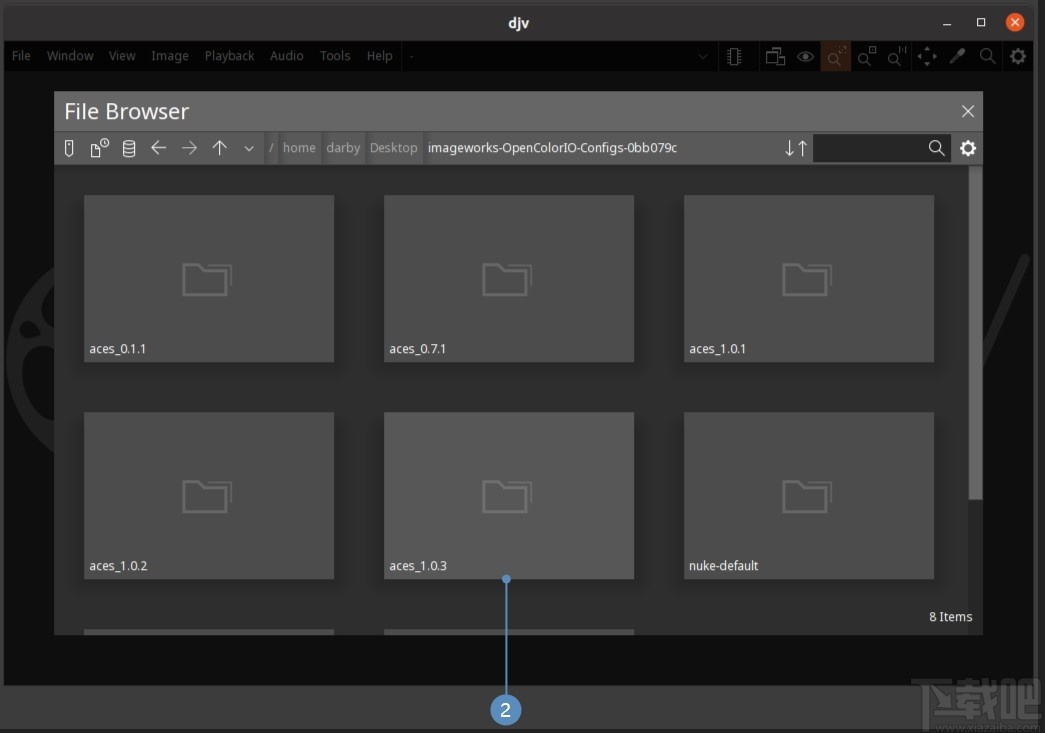Open the drives database icon

pyautogui.click(x=129, y=148)
